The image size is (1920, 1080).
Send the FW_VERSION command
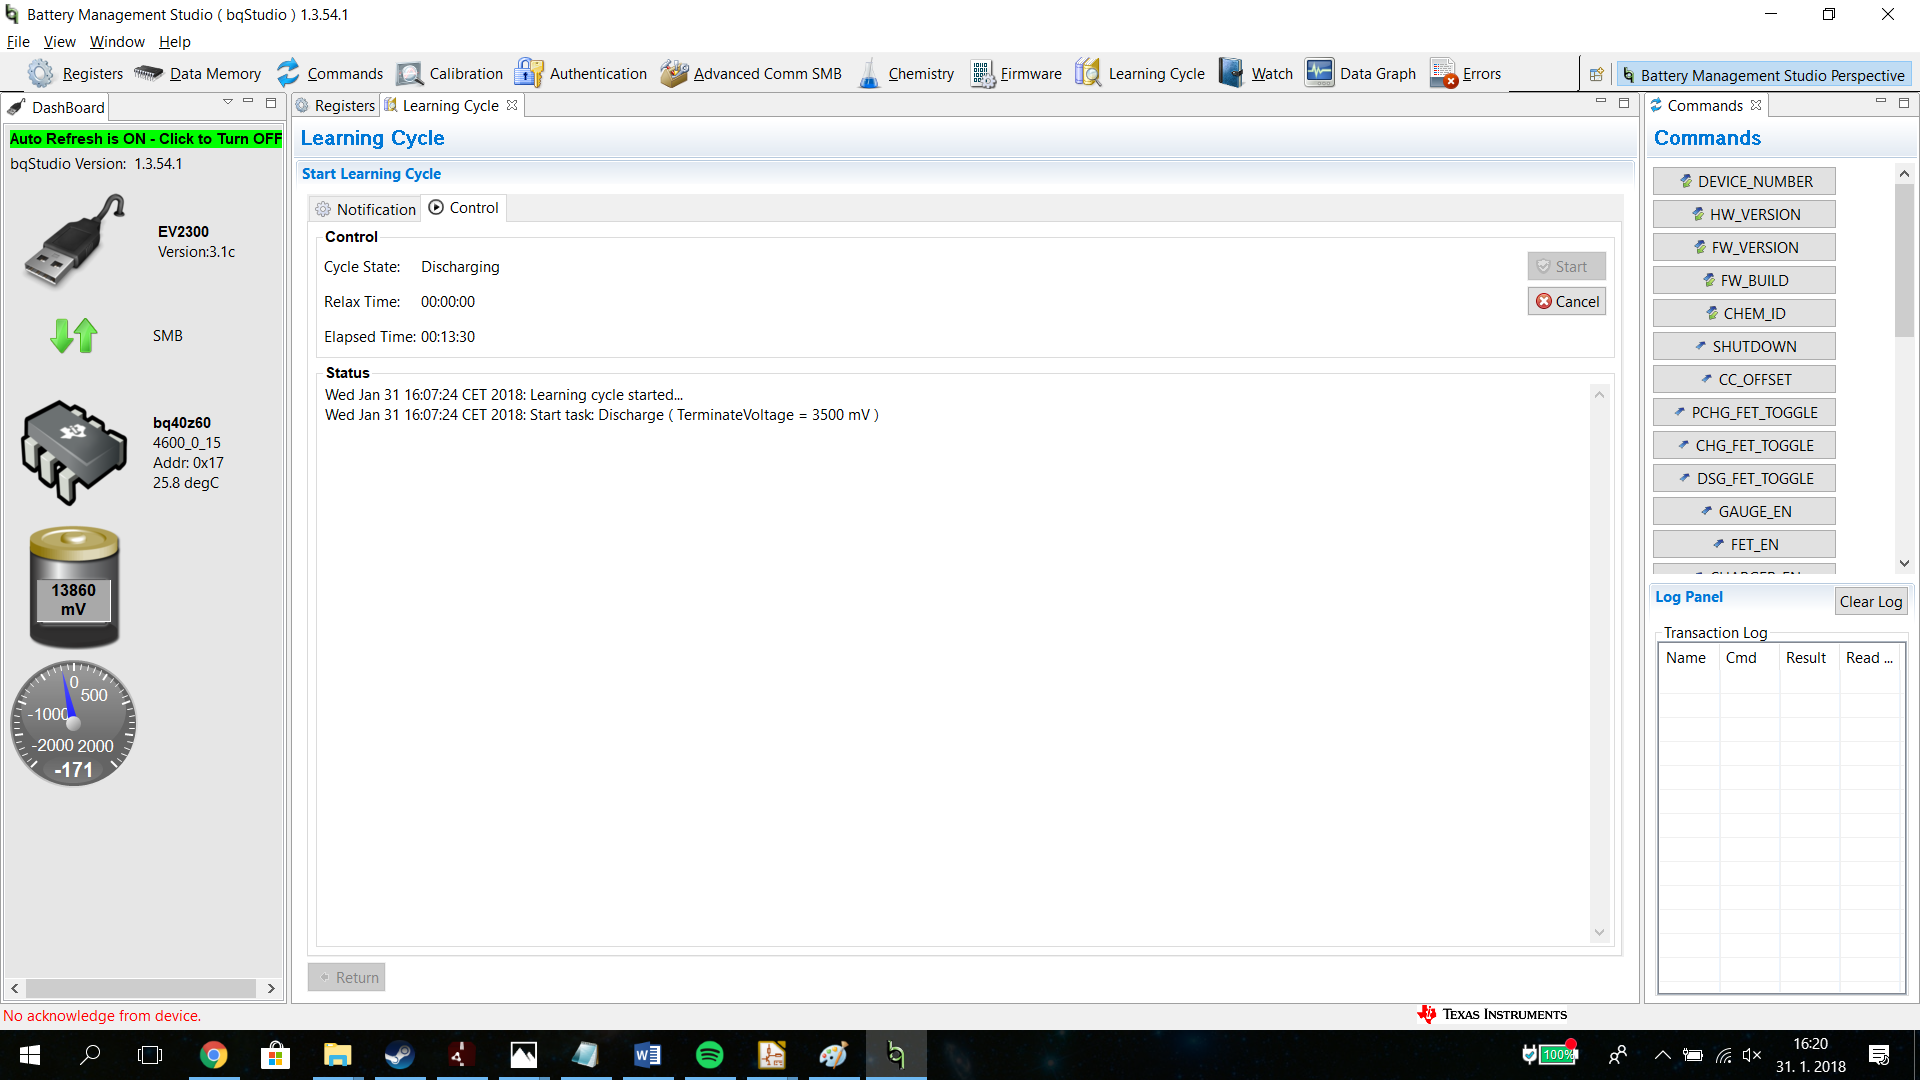coord(1744,247)
